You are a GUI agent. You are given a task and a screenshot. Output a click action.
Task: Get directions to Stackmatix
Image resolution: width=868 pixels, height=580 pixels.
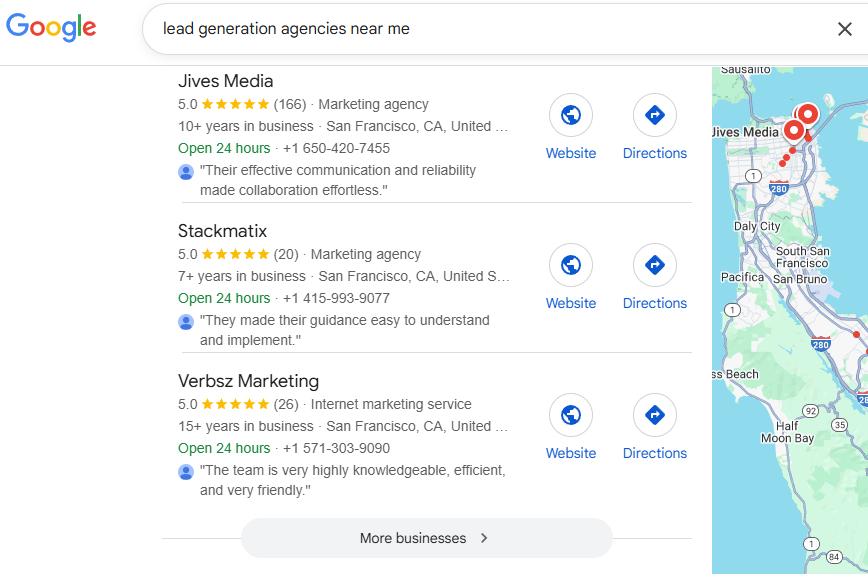click(654, 265)
